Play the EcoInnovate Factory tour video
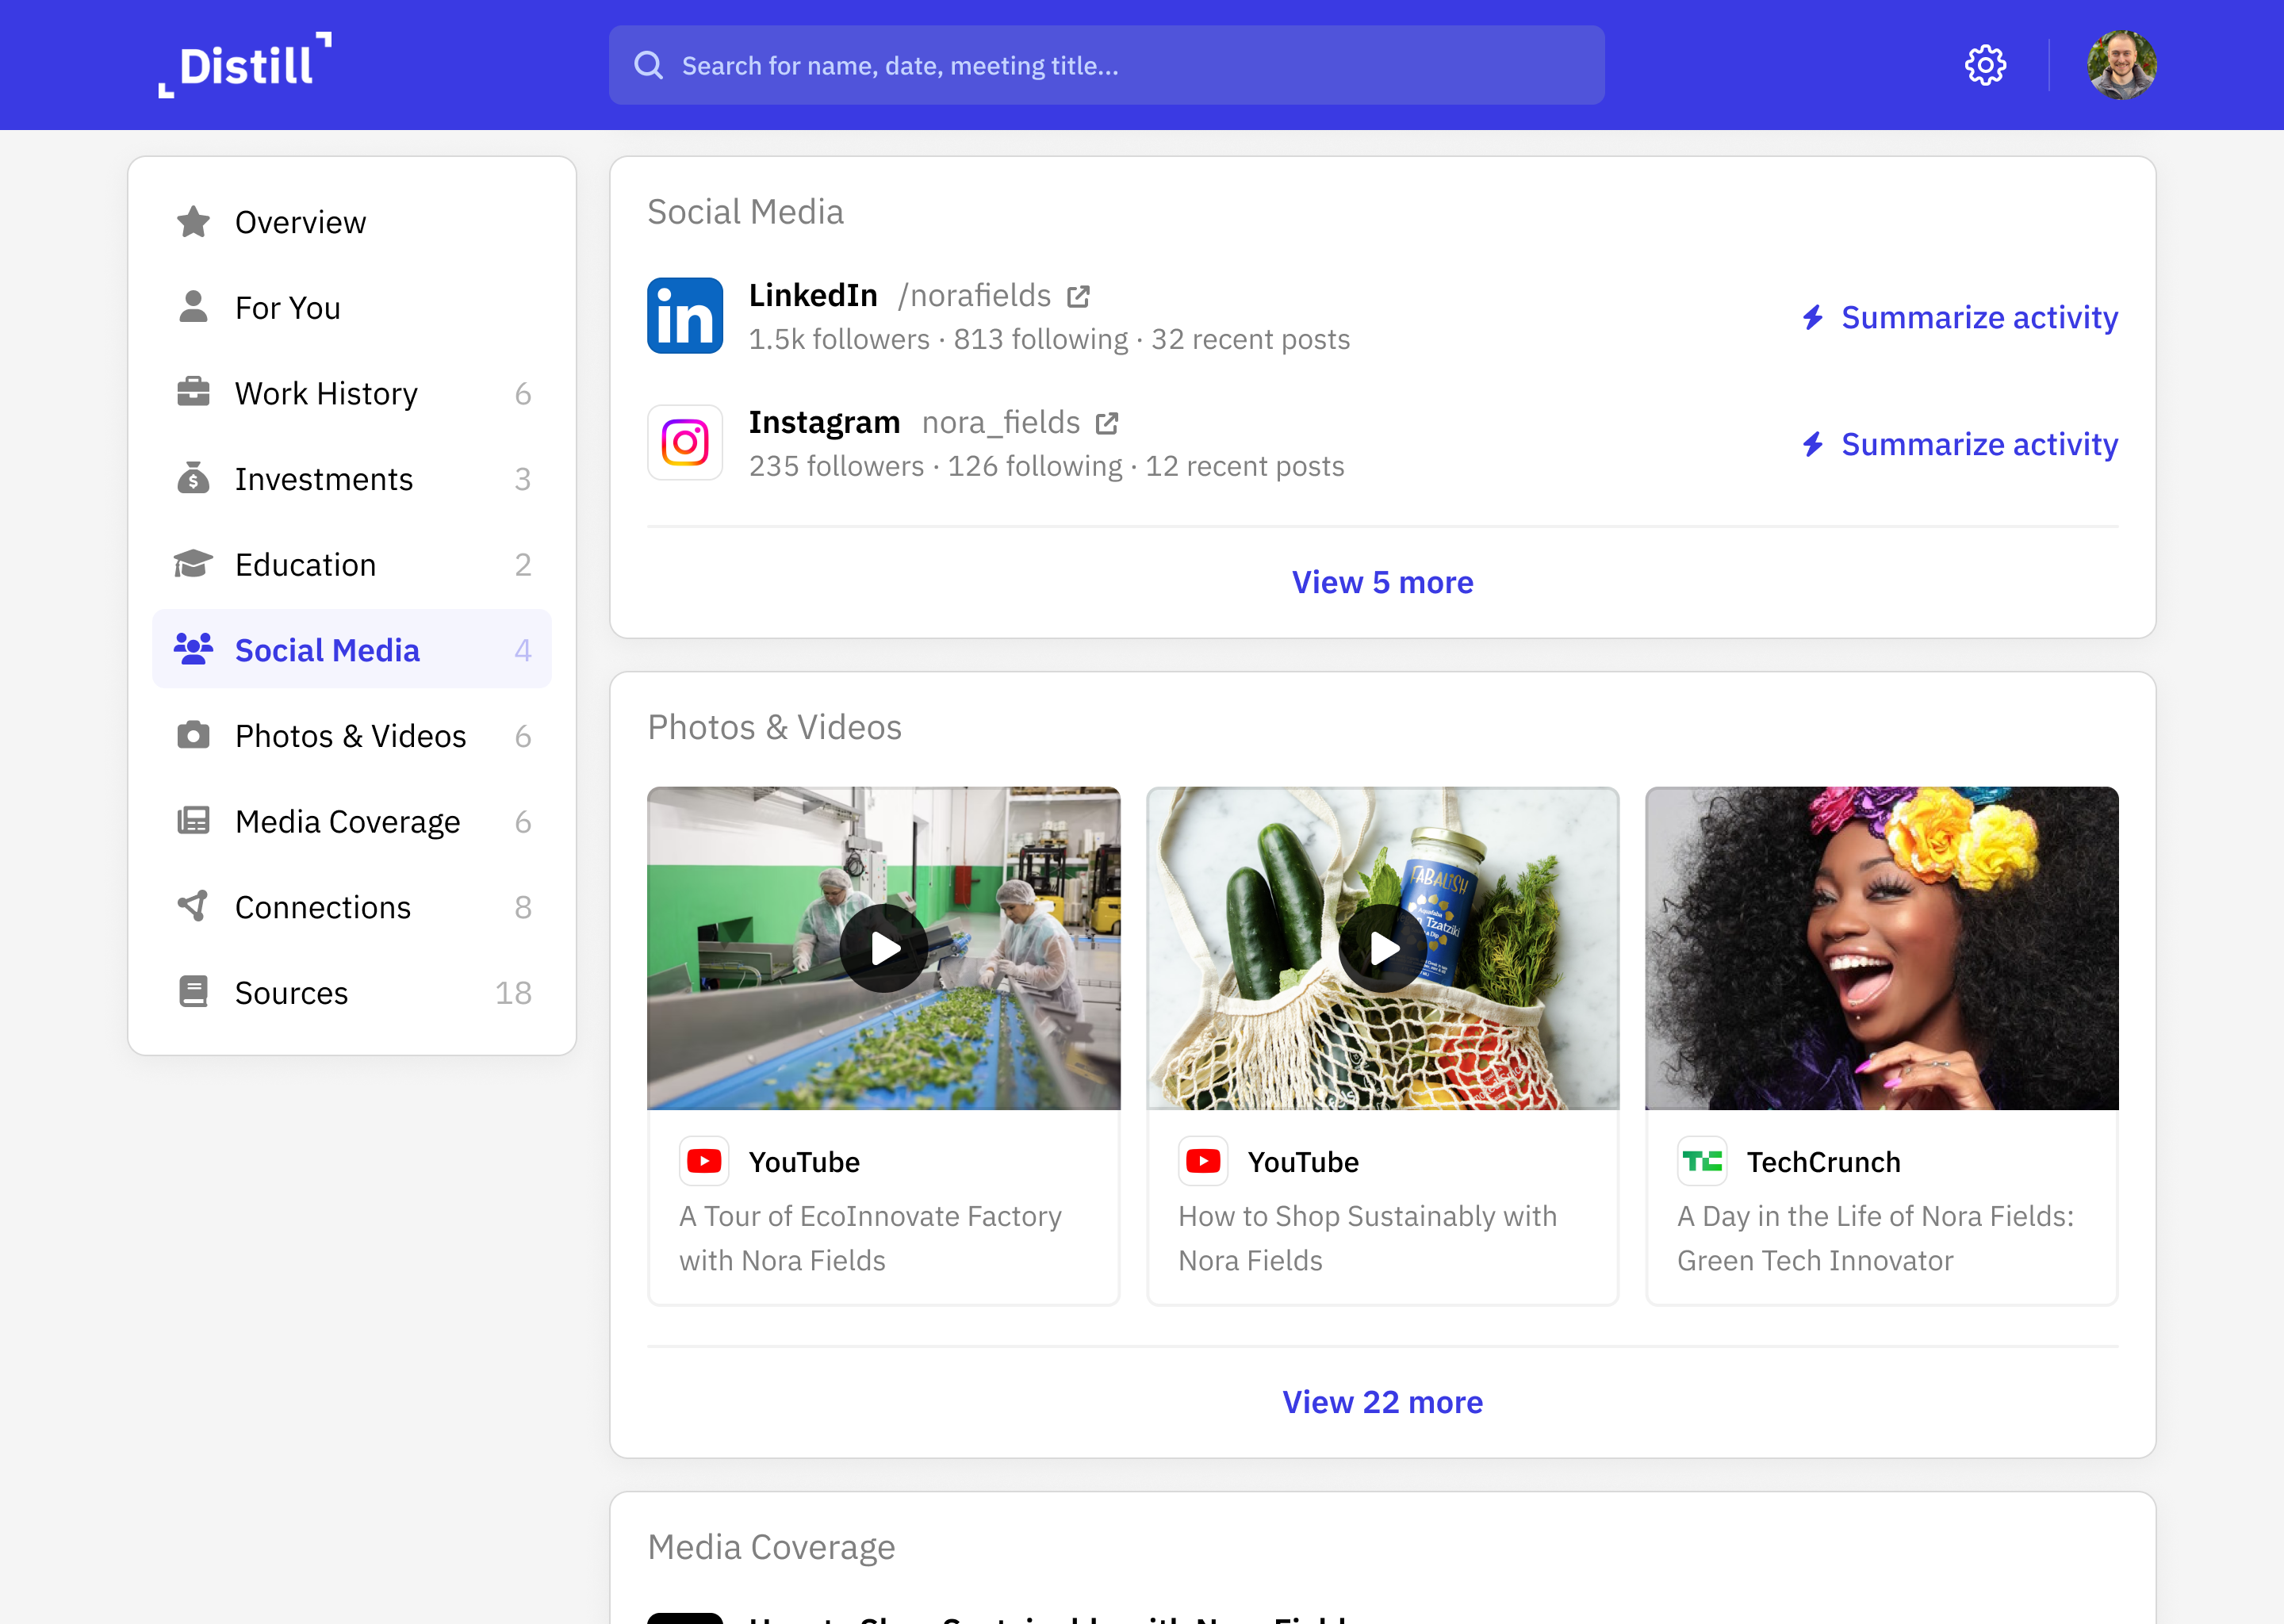This screenshot has width=2284, height=1624. point(883,948)
